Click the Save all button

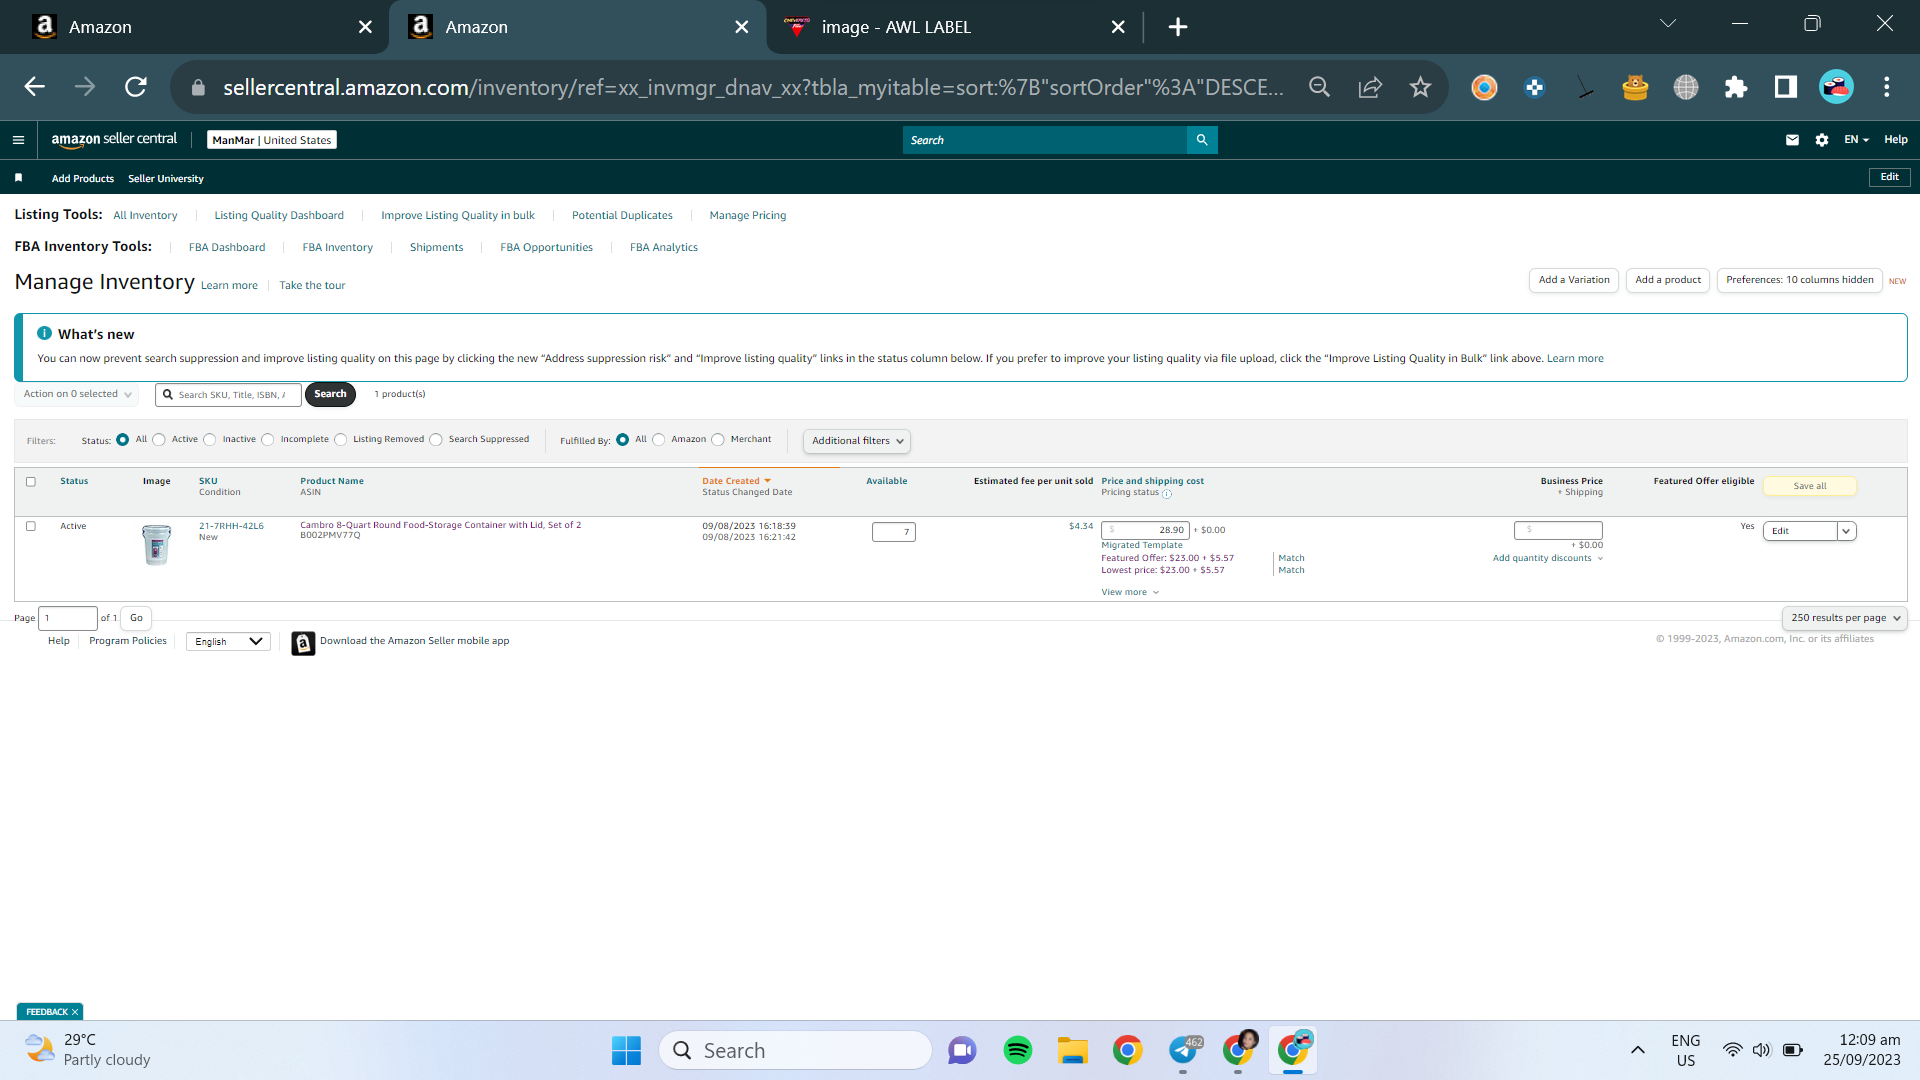coord(1810,487)
